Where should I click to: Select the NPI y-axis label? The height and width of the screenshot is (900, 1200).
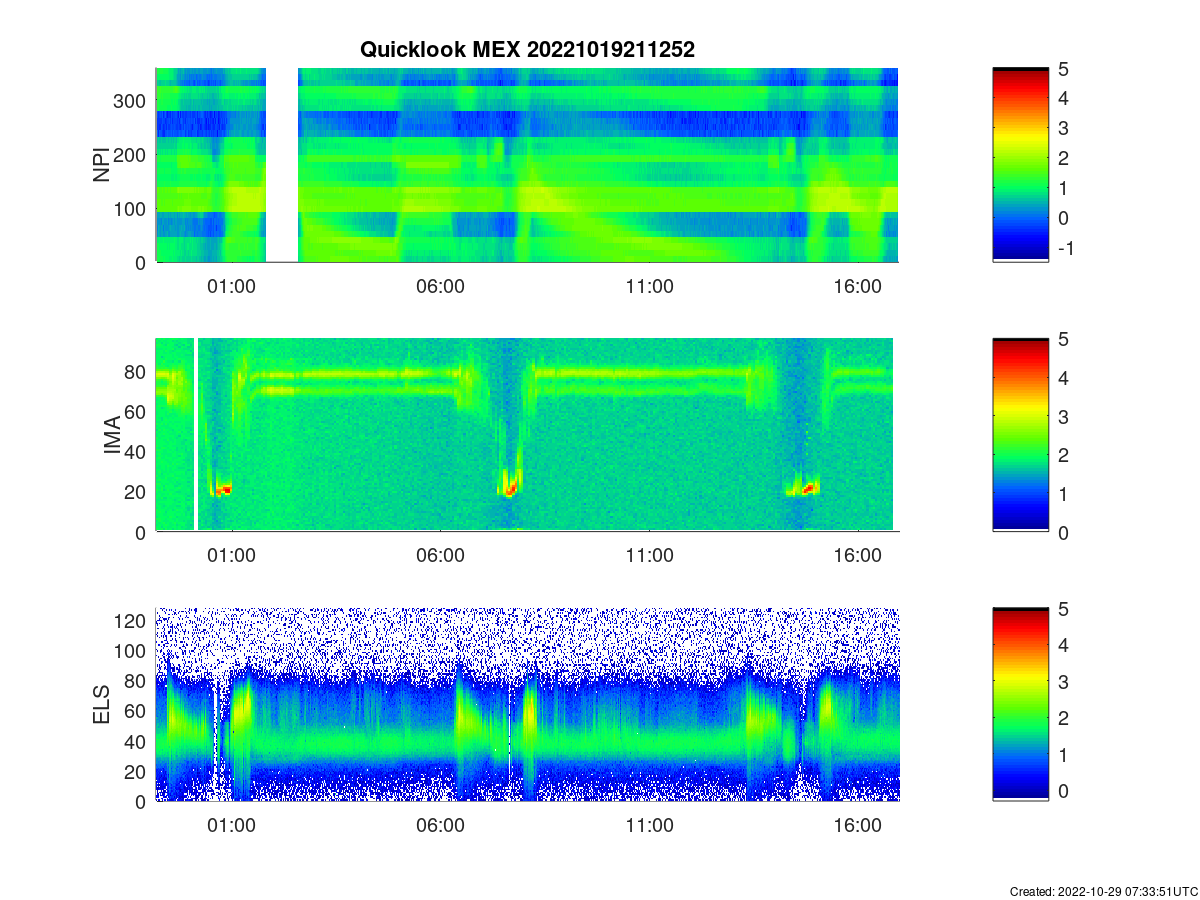pyautogui.click(x=102, y=165)
